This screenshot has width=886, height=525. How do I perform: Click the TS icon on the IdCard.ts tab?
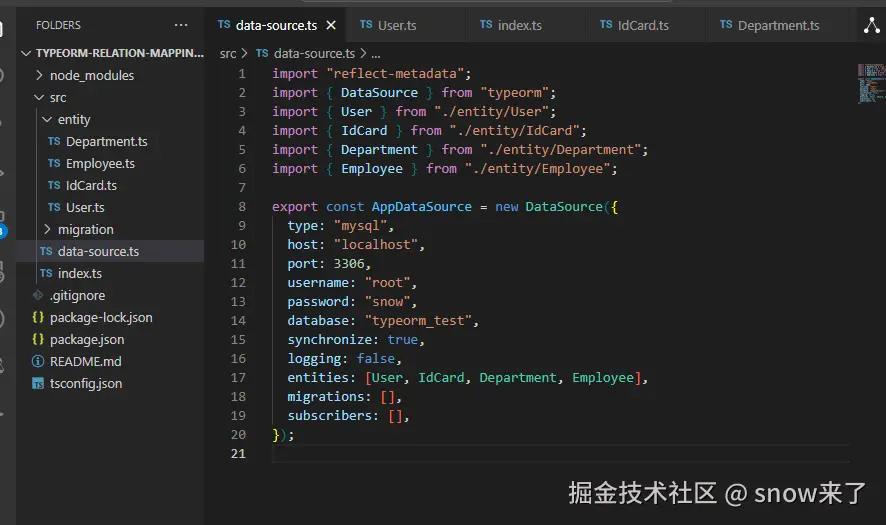point(606,24)
